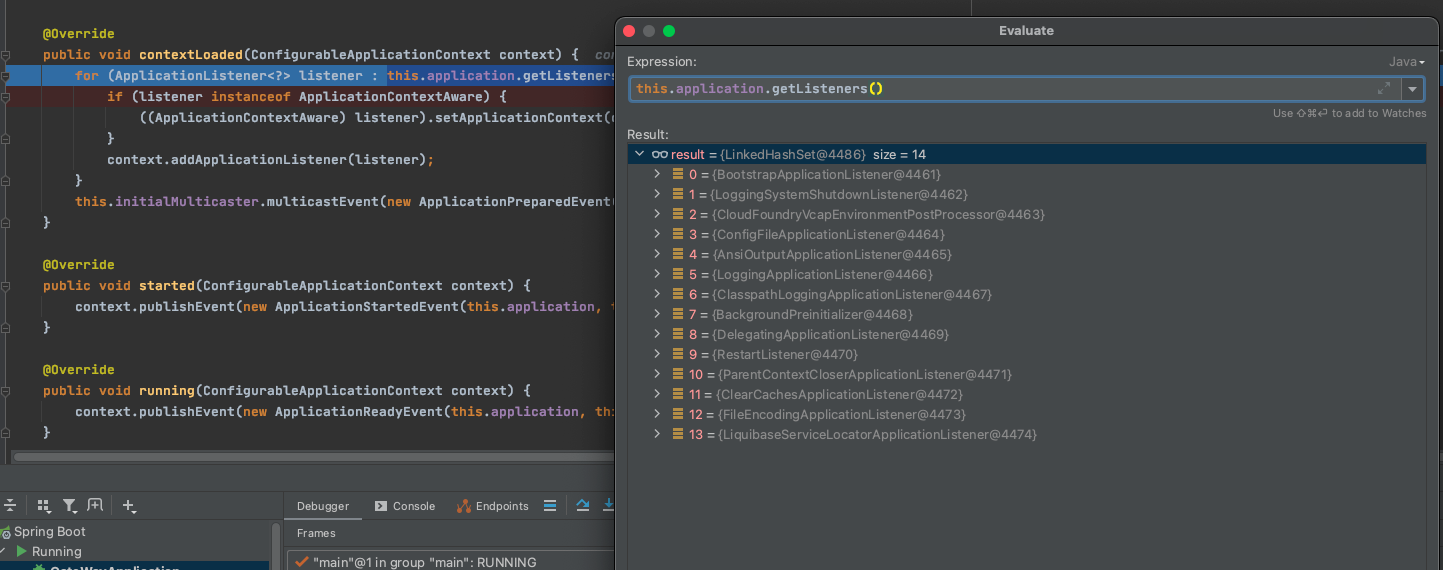Open the Java language selector

pyautogui.click(x=1406, y=62)
